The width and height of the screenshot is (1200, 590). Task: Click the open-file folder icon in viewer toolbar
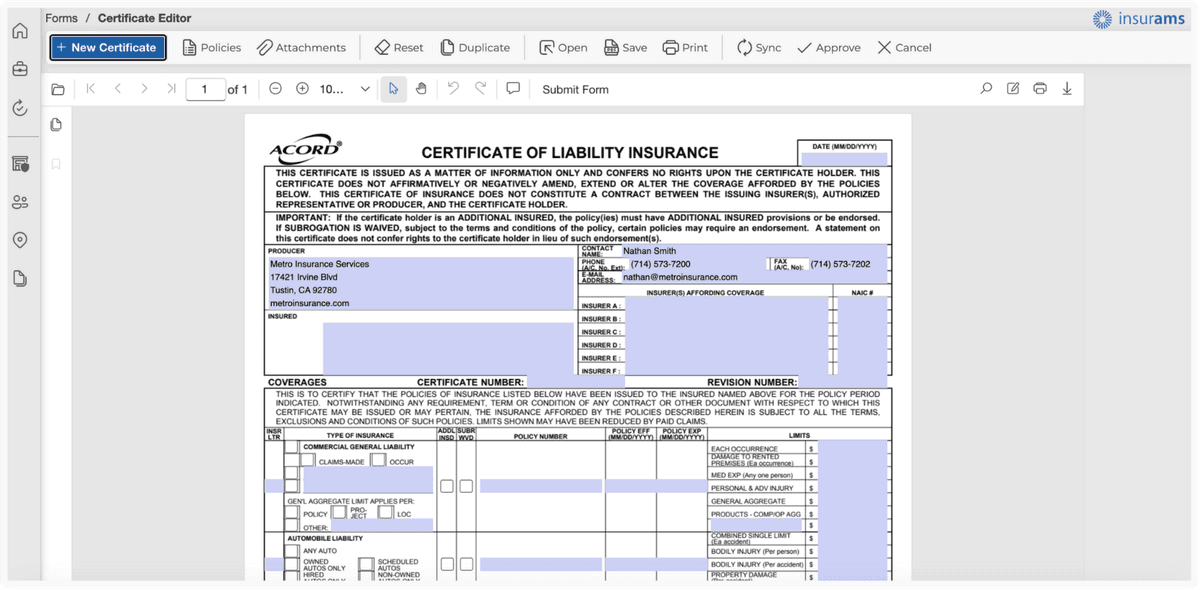click(x=58, y=89)
